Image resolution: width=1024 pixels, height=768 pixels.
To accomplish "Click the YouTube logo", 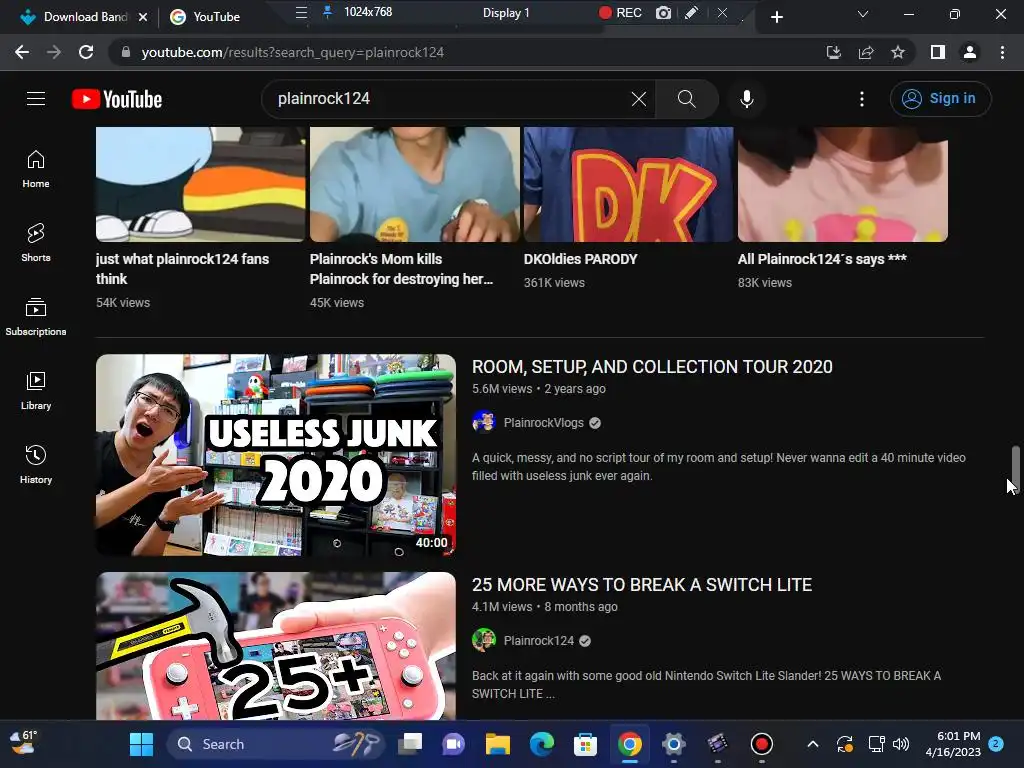I will tap(117, 99).
